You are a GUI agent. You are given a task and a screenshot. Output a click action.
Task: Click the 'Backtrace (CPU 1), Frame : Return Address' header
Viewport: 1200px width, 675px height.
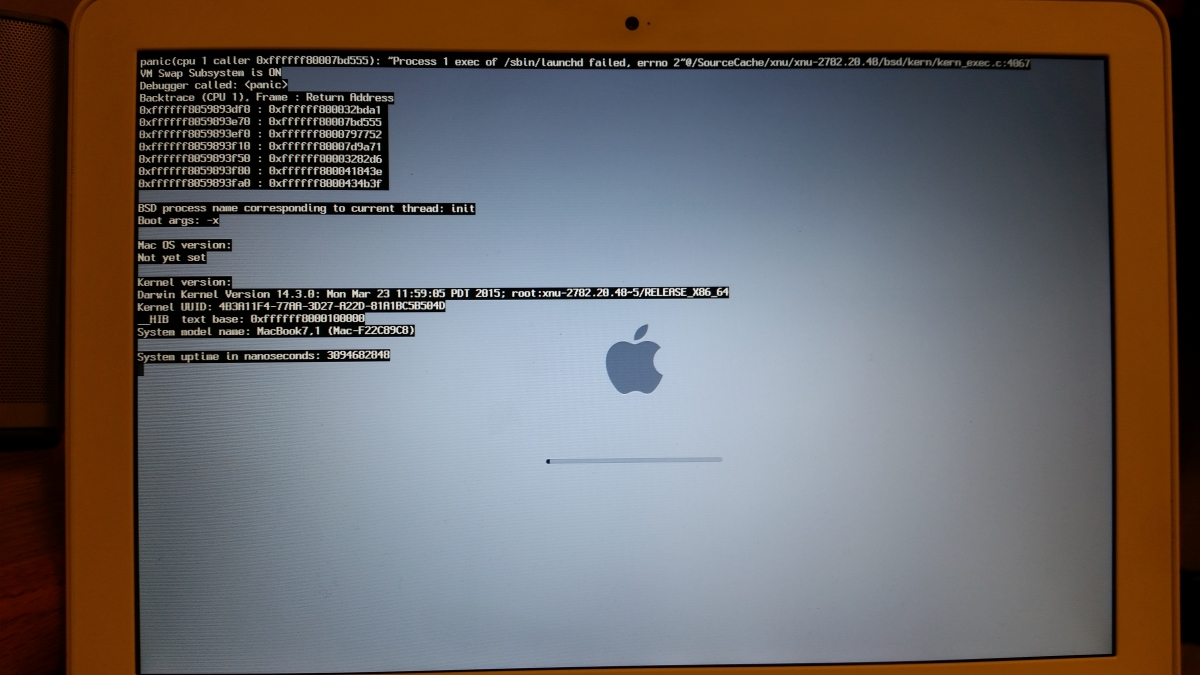click(266, 98)
